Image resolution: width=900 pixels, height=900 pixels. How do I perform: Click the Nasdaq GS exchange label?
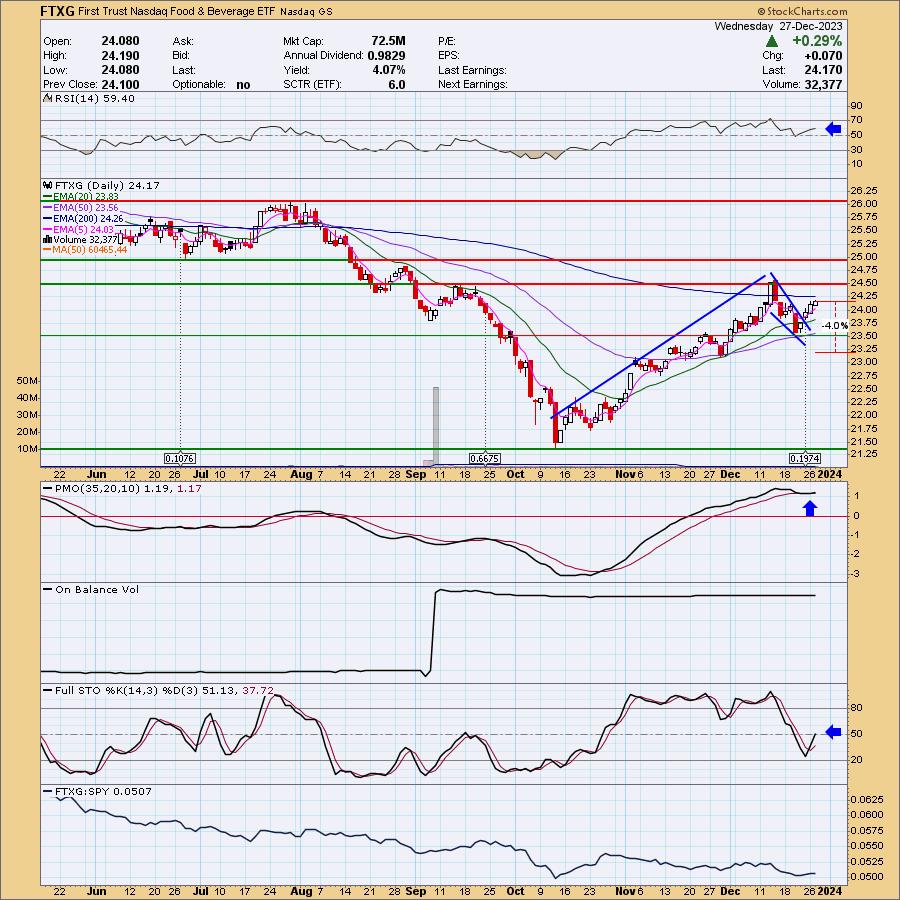click(307, 11)
